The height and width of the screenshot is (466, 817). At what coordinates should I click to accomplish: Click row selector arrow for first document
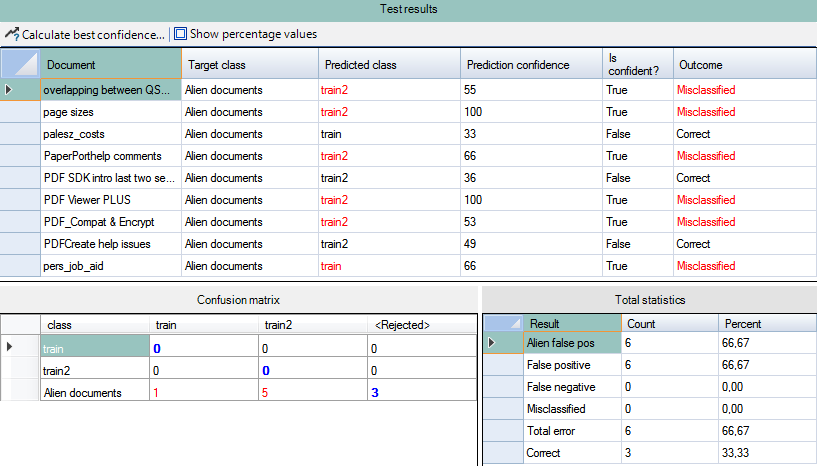click(10, 90)
